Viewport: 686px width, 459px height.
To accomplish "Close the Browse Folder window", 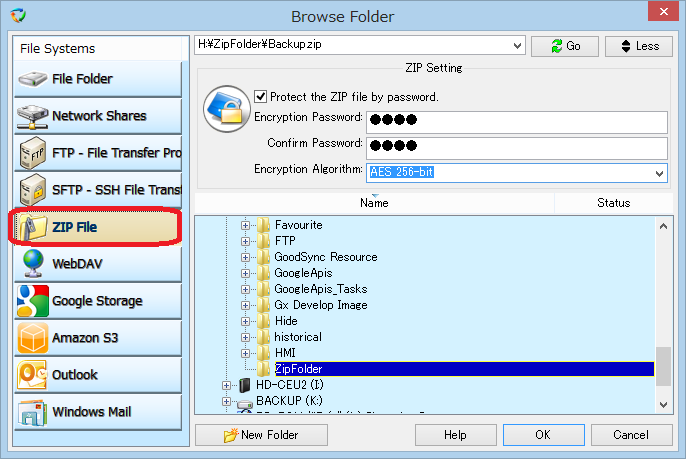I will (663, 11).
